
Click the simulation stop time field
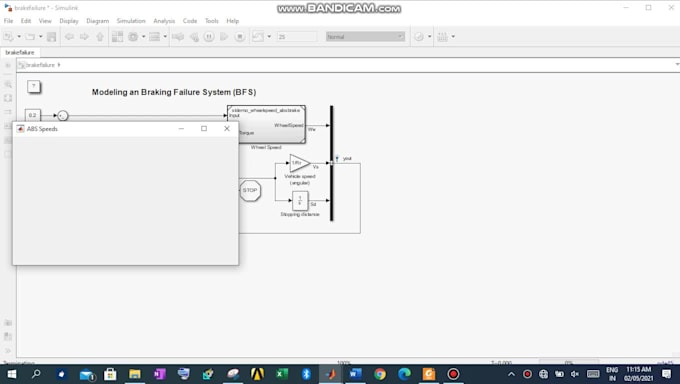297,37
